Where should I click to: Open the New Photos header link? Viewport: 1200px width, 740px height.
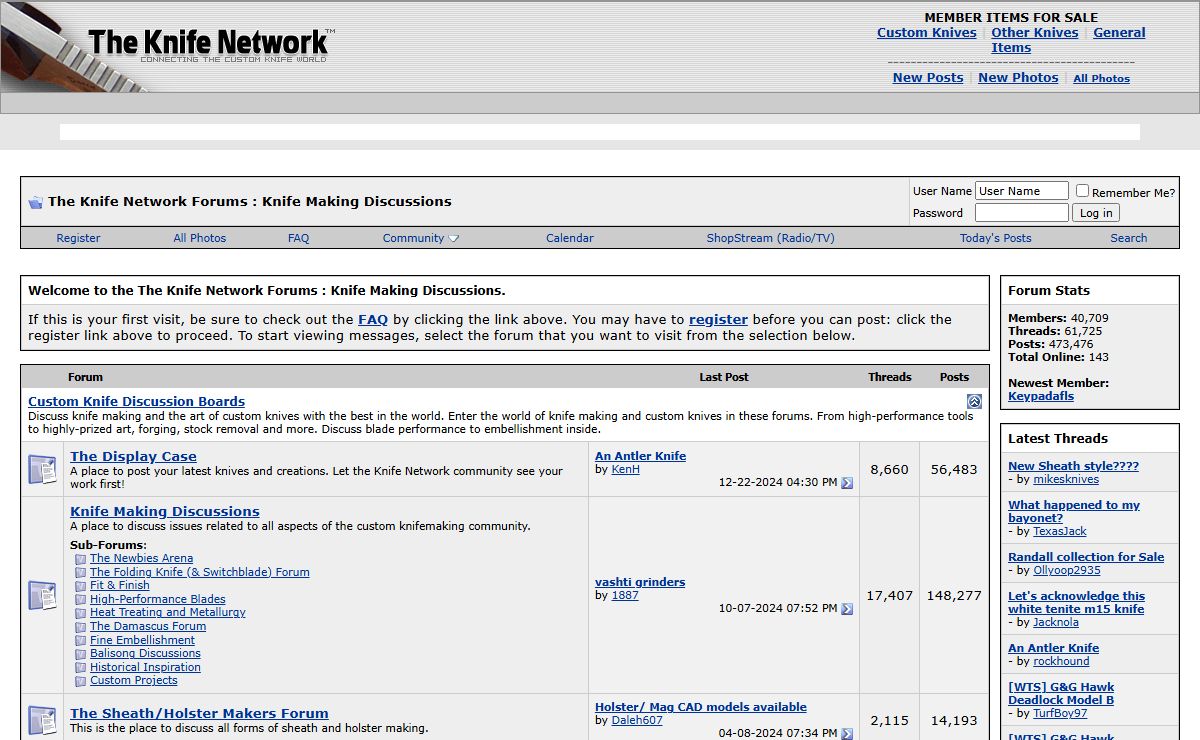pos(1018,78)
